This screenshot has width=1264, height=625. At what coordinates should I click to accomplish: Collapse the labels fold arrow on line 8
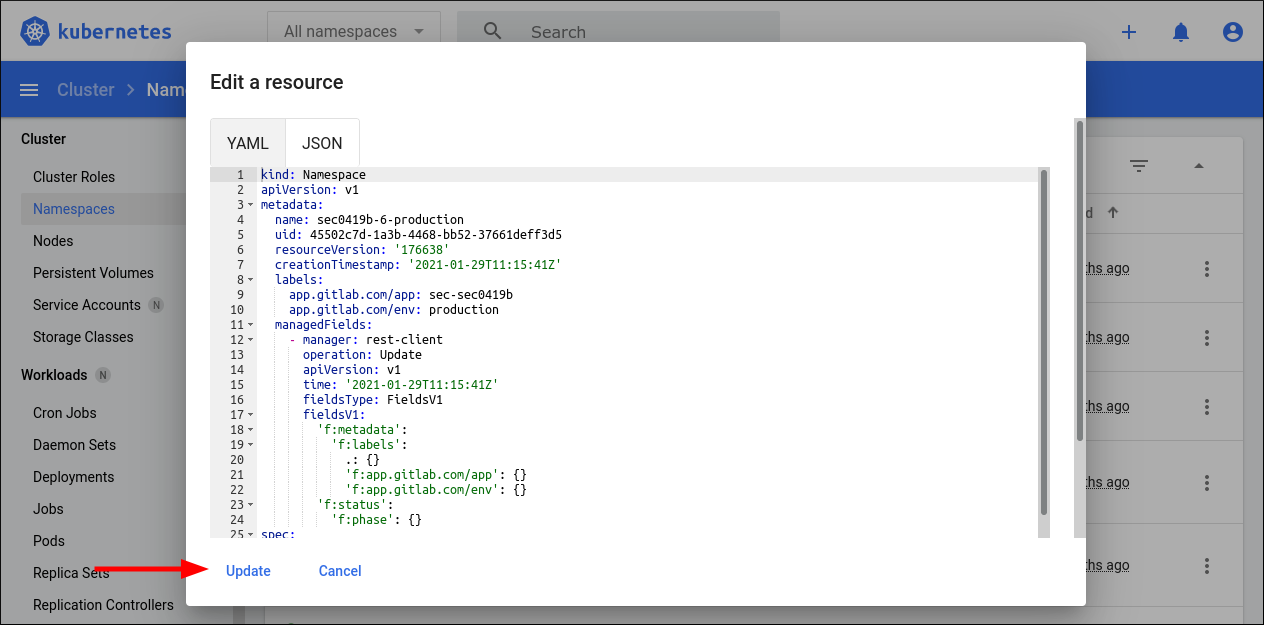click(x=251, y=280)
